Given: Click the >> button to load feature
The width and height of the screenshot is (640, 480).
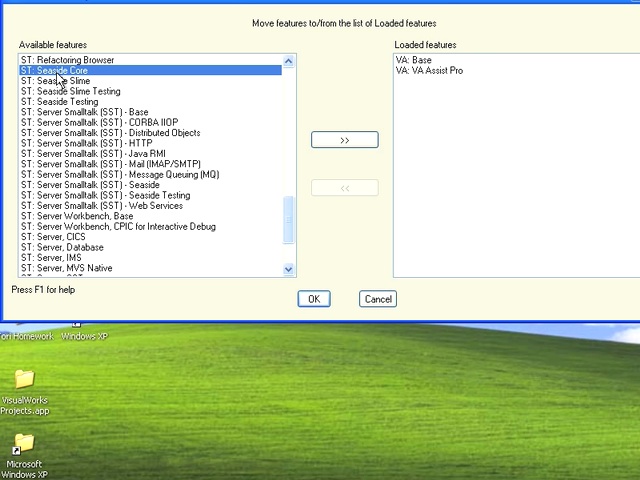Looking at the screenshot, I should [x=345, y=140].
